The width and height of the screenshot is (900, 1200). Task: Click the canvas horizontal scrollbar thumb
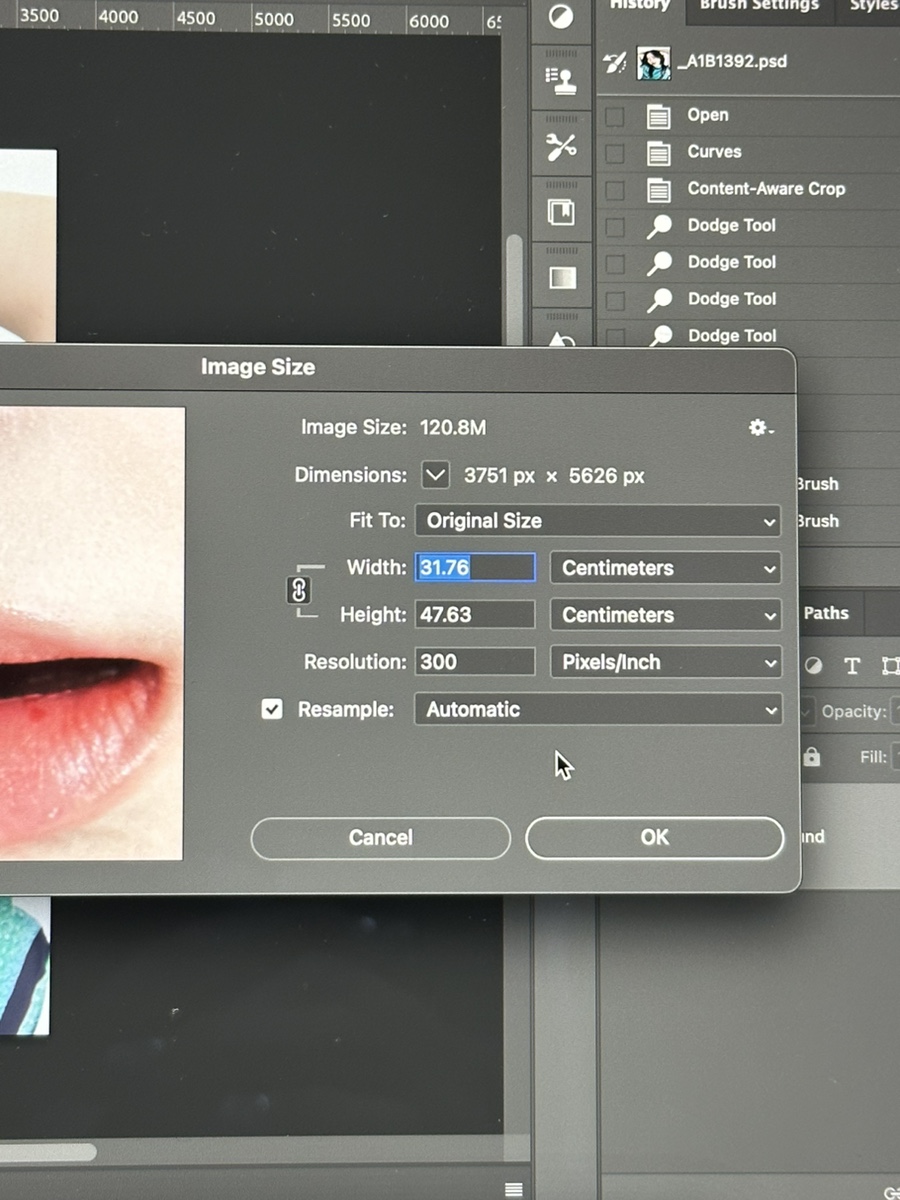[x=48, y=1152]
